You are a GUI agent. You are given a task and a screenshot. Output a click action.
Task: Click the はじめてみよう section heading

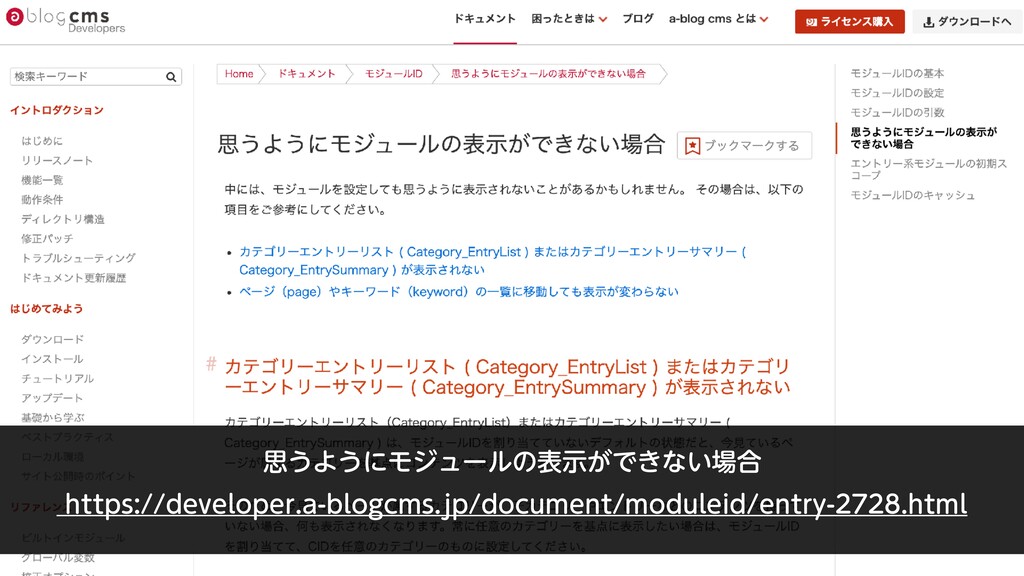coord(46,308)
